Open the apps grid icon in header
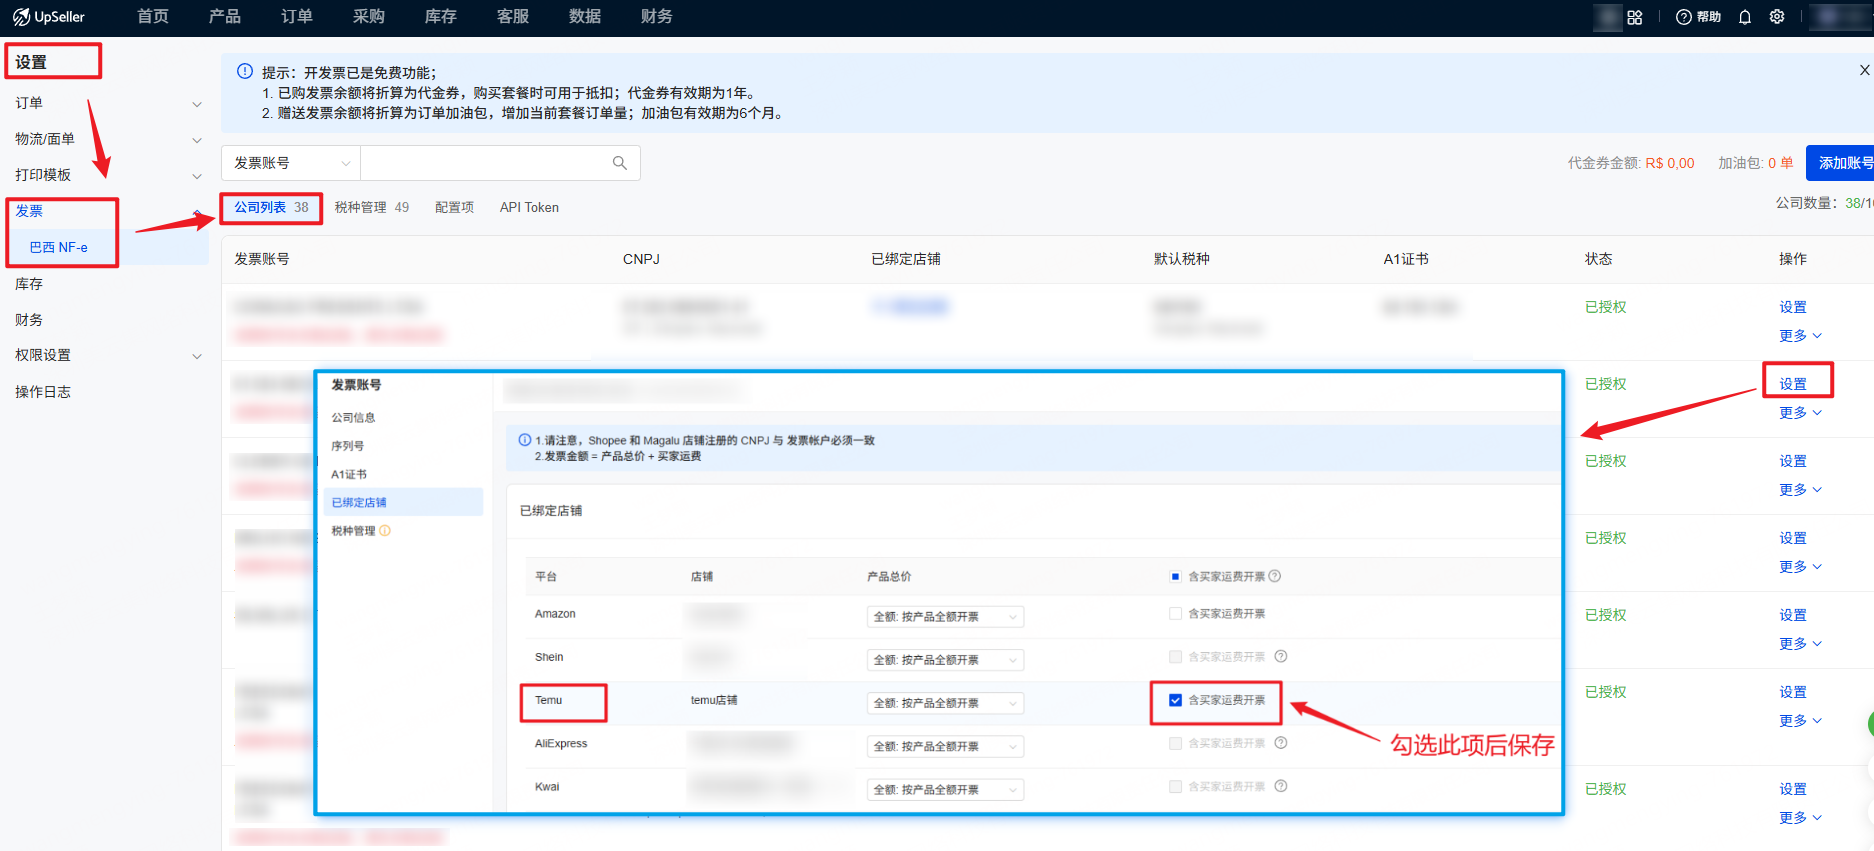1874x851 pixels. pos(1635,17)
